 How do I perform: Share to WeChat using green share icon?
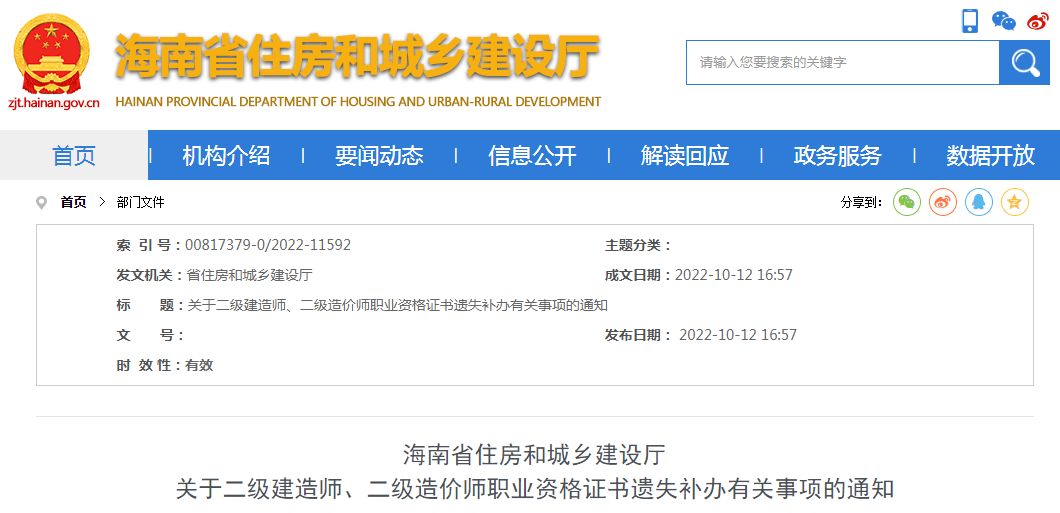click(x=906, y=202)
